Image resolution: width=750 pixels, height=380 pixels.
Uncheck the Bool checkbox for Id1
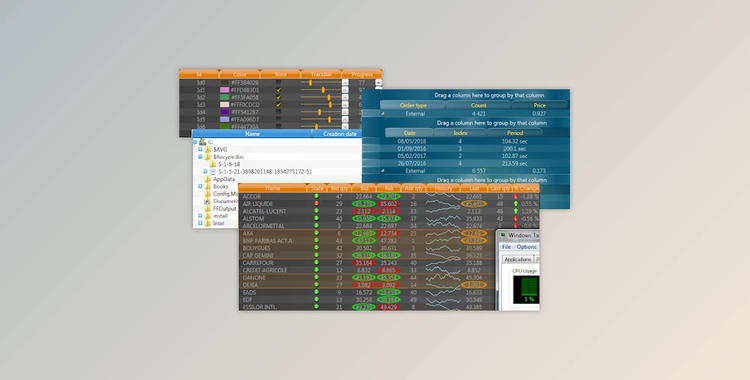279,90
